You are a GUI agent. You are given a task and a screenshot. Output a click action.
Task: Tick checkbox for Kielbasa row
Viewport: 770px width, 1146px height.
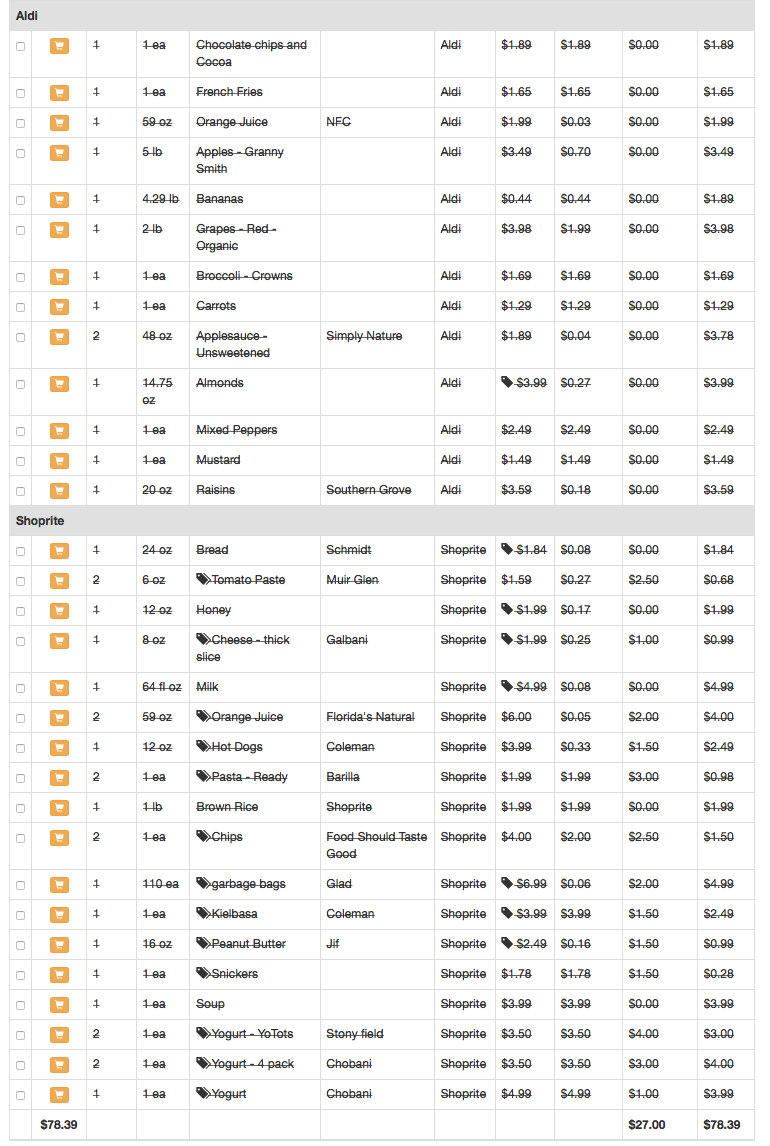coord(20,916)
